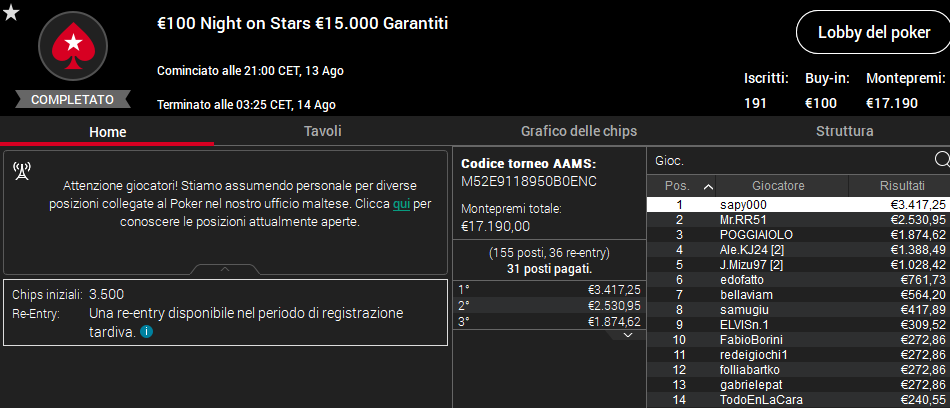Screen dimensions: 950x408
Task: Open the Struttura tab
Action: [x=845, y=131]
